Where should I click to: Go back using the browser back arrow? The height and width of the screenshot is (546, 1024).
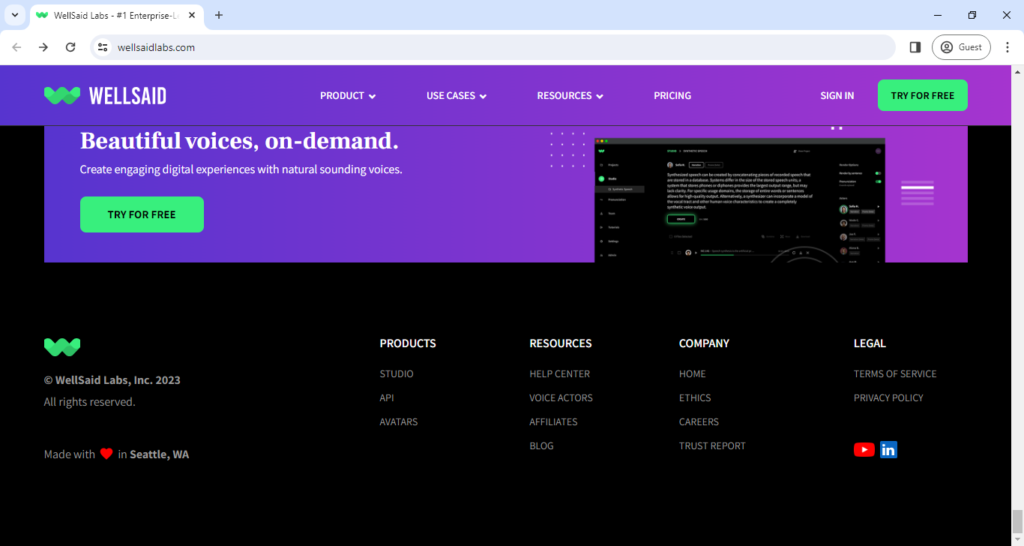[17, 47]
